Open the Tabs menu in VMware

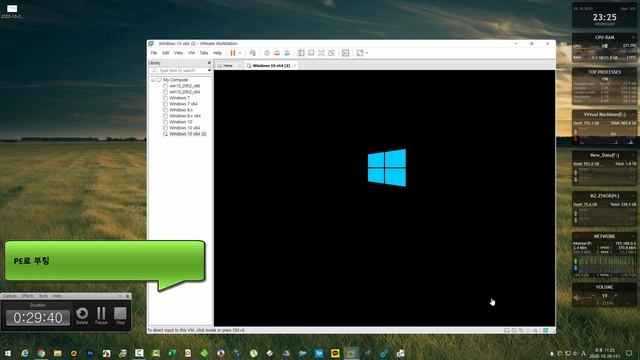click(204, 53)
